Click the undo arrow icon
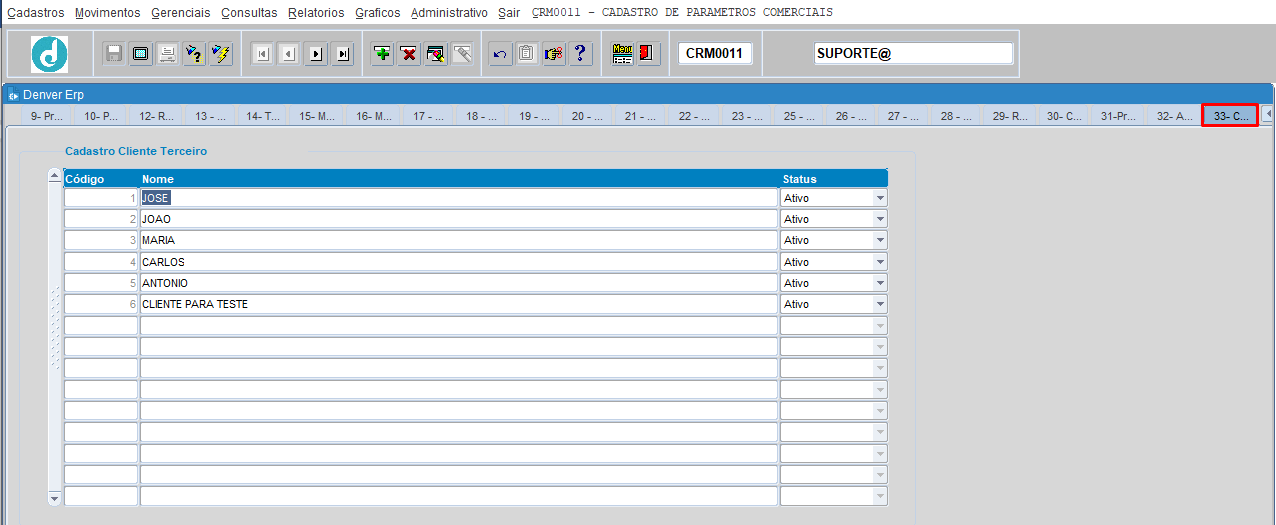Image resolution: width=1276 pixels, height=525 pixels. (500, 54)
